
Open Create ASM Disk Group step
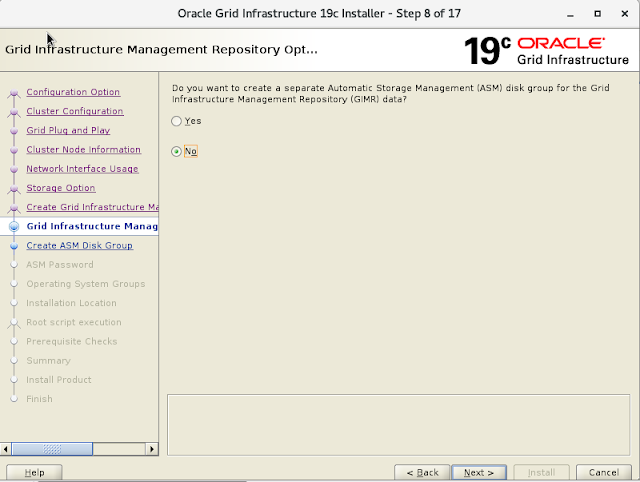tap(80, 245)
